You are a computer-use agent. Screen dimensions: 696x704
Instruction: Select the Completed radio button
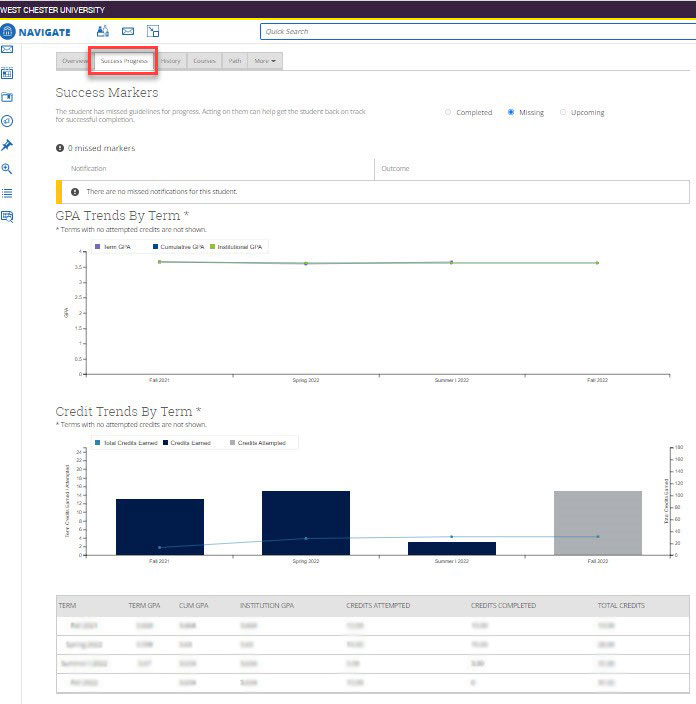[448, 112]
